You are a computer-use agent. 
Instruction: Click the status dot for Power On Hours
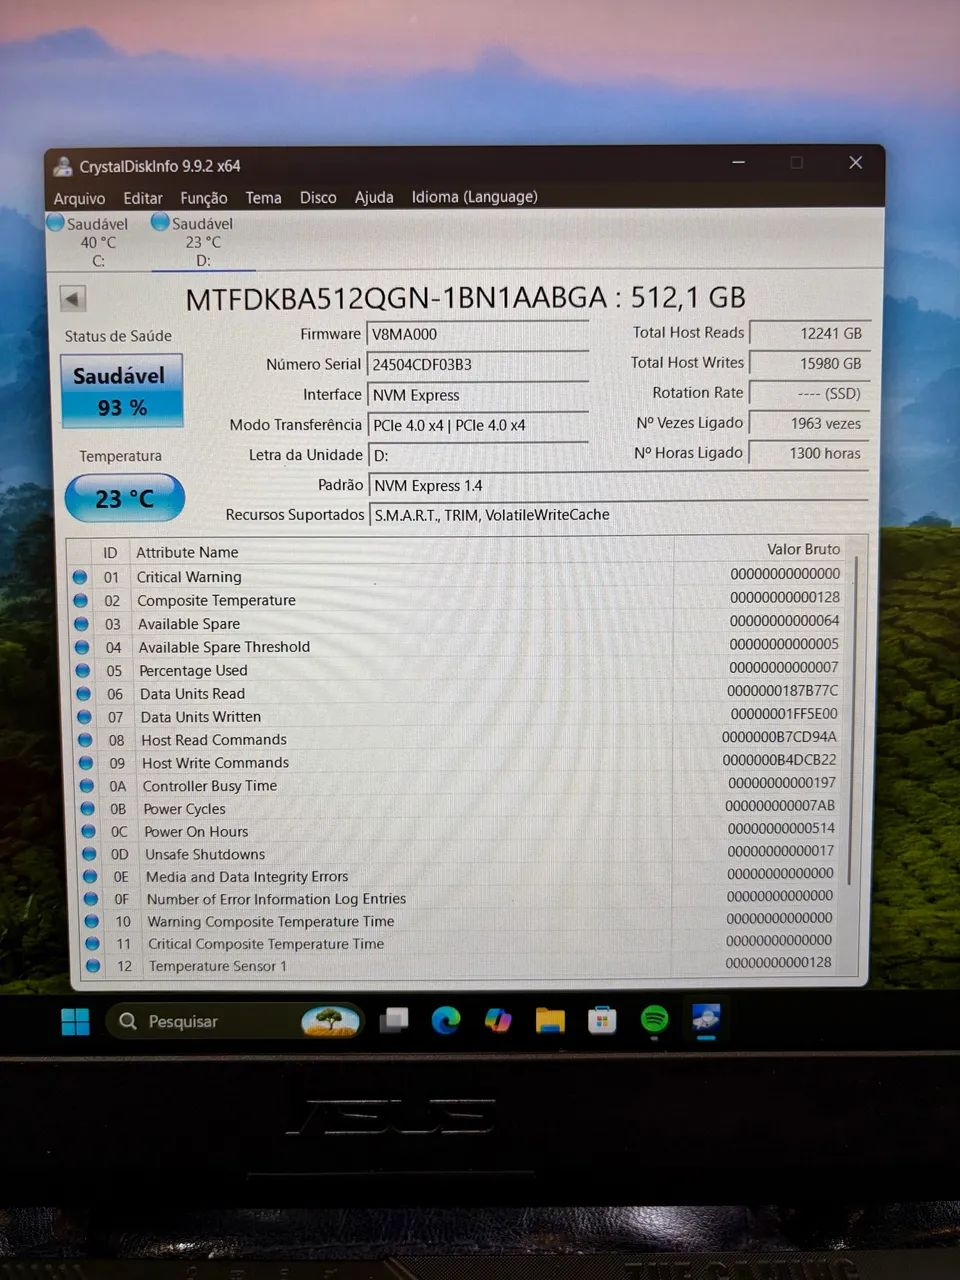click(x=89, y=832)
